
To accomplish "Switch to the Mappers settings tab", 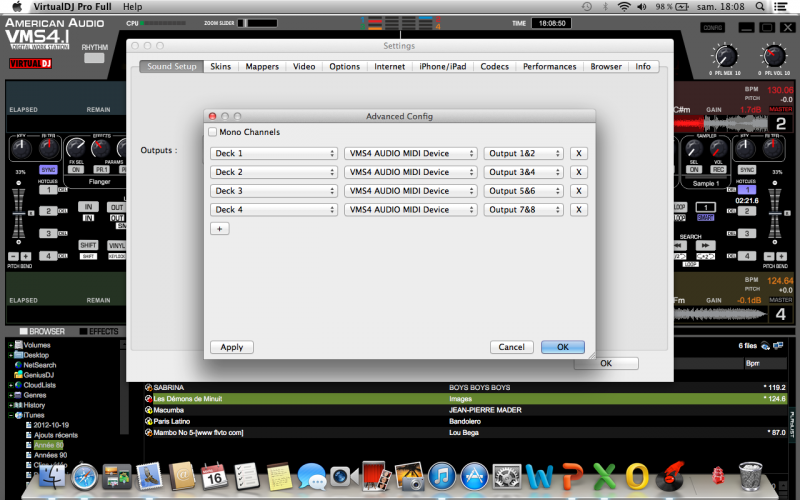I will click(262, 67).
